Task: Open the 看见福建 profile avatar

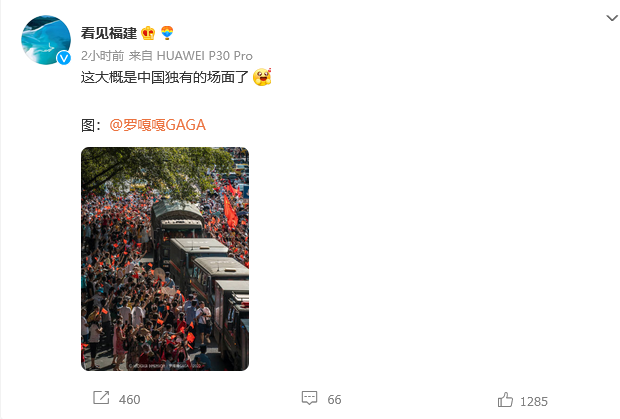Action: pos(46,40)
